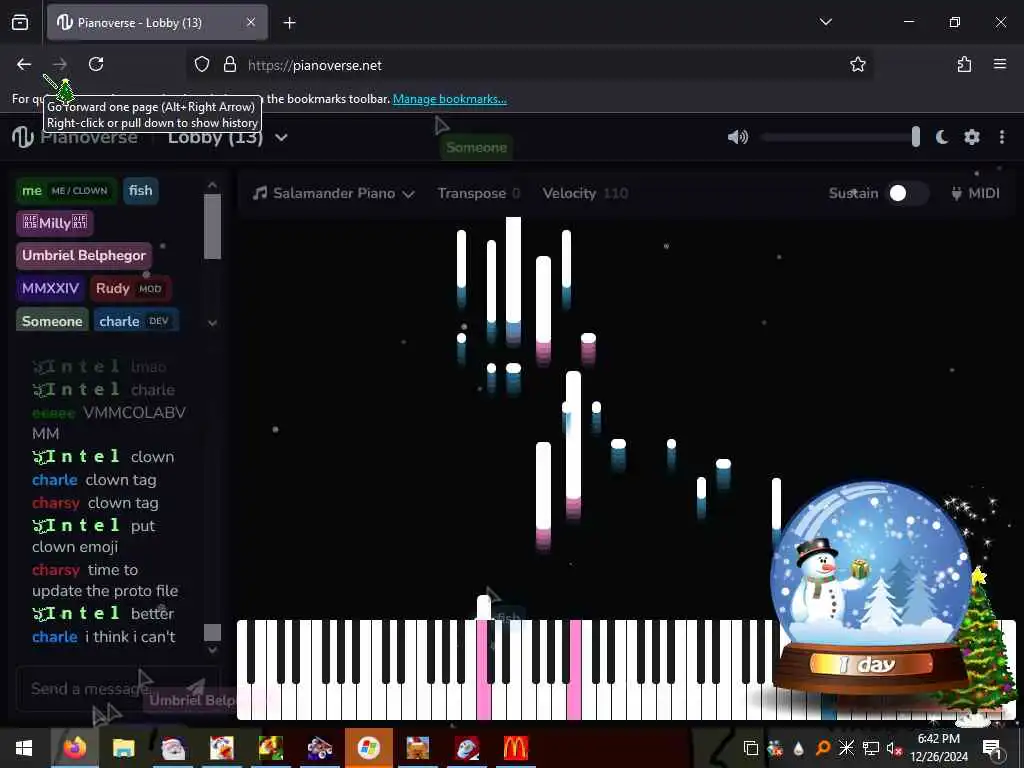Select the charle DEV user tag

pos(135,321)
